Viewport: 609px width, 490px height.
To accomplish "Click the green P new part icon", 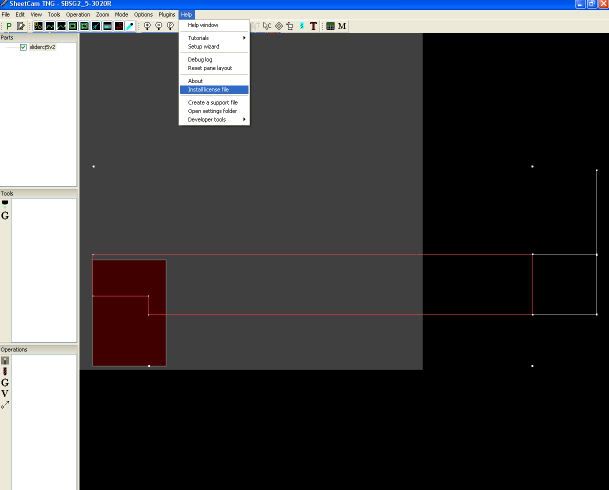I will point(9,26).
